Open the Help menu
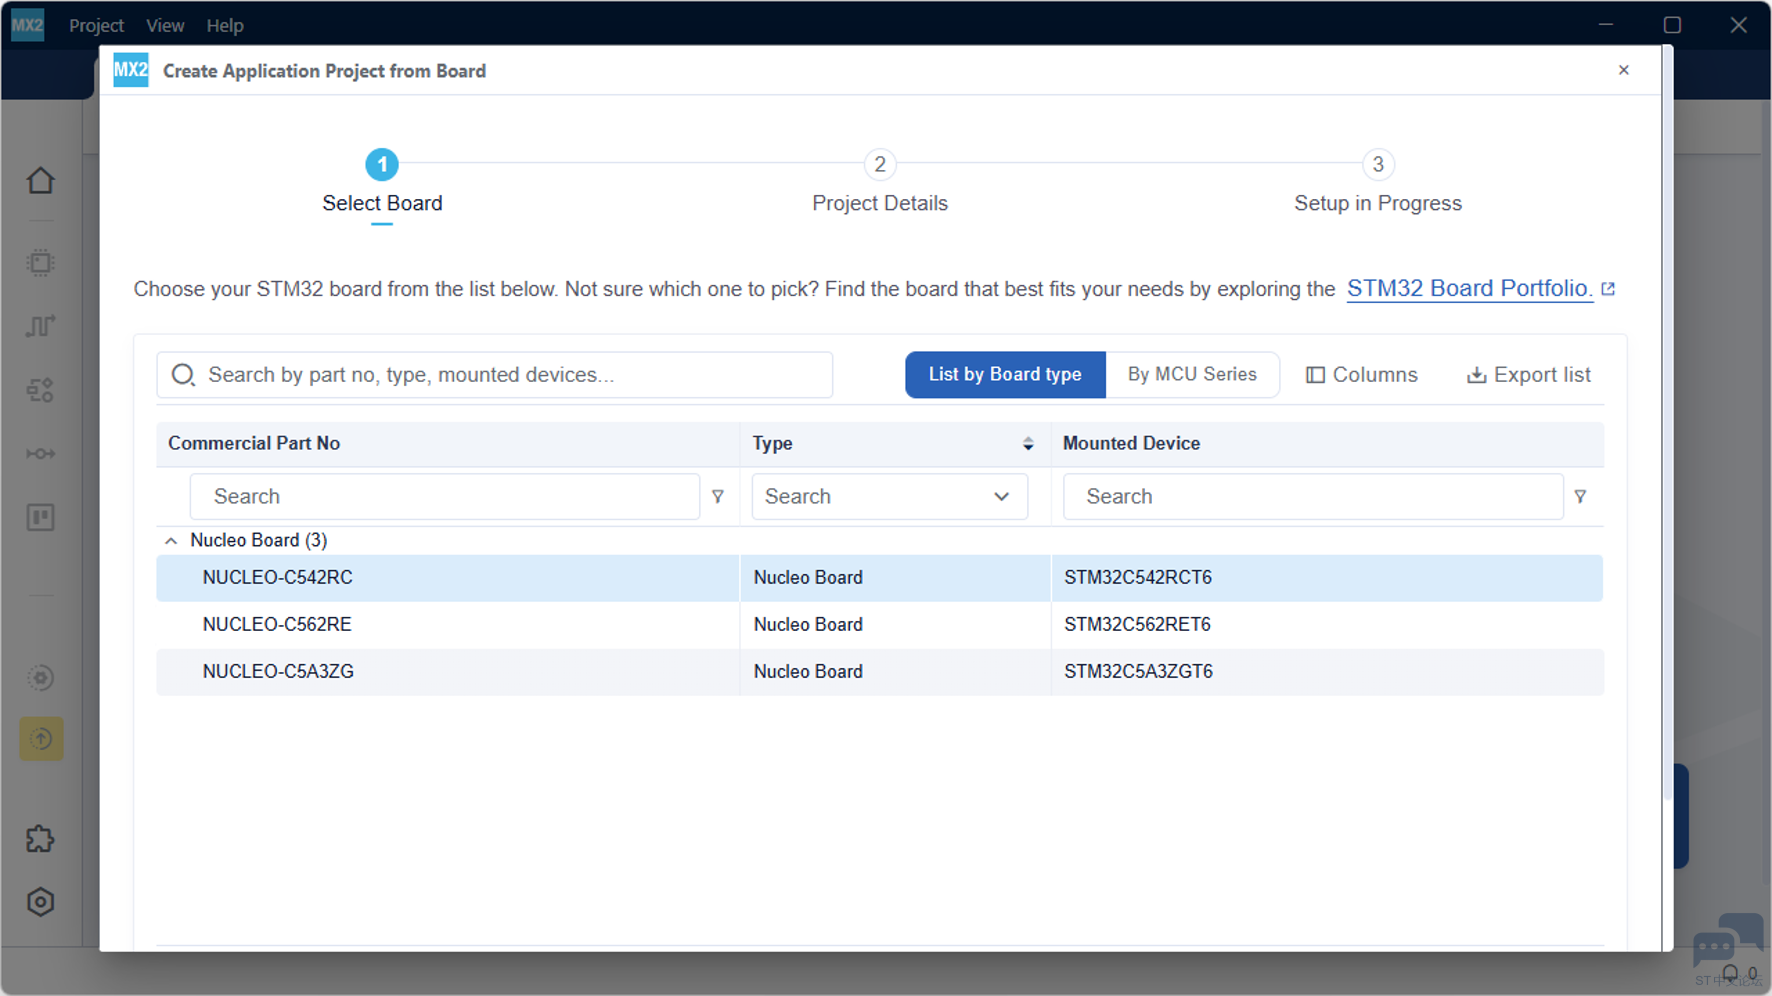Screen dimensions: 1772x996 coord(225,25)
